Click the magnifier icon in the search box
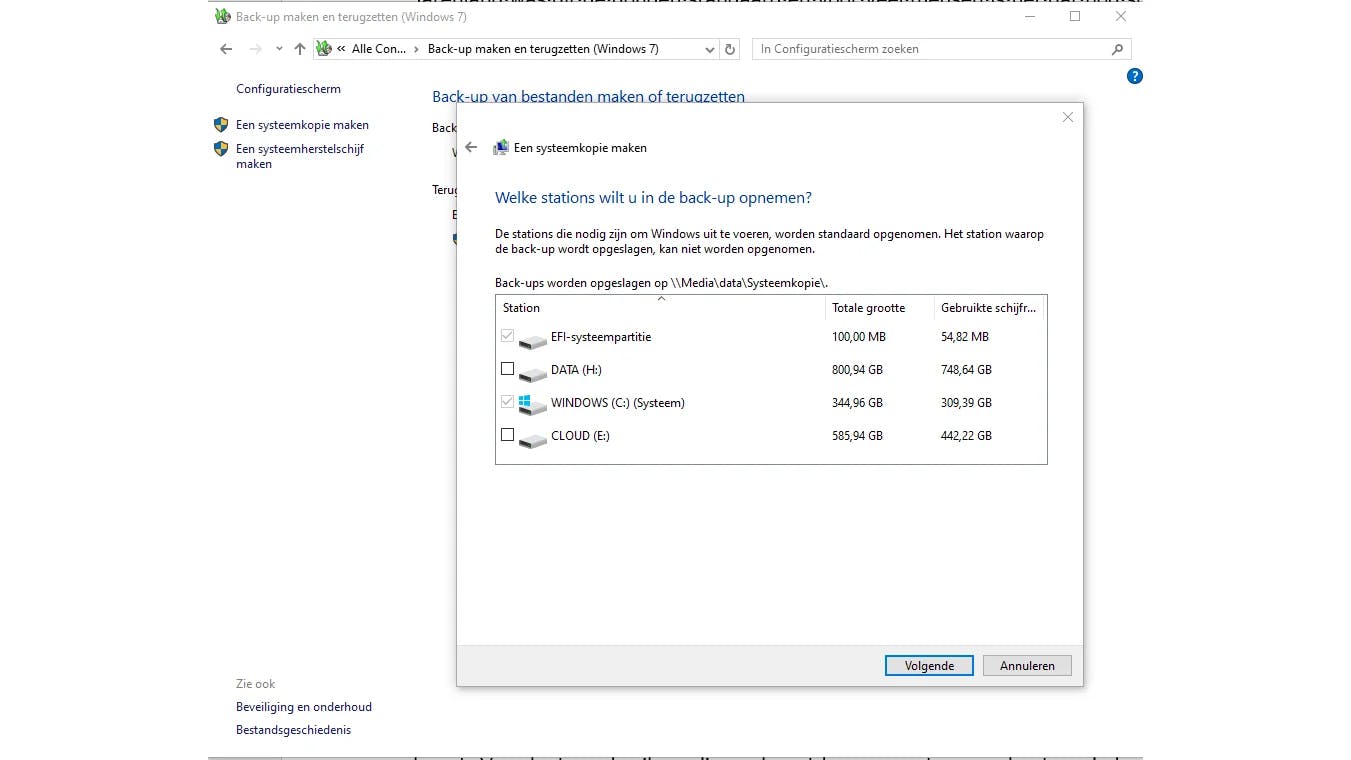The image size is (1351, 760). point(1117,49)
